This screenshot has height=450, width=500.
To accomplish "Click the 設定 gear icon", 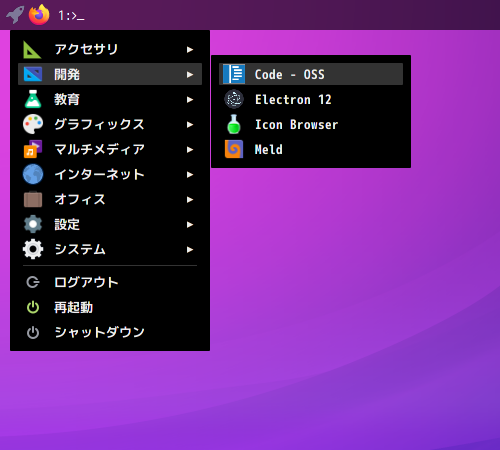I will 33,224.
